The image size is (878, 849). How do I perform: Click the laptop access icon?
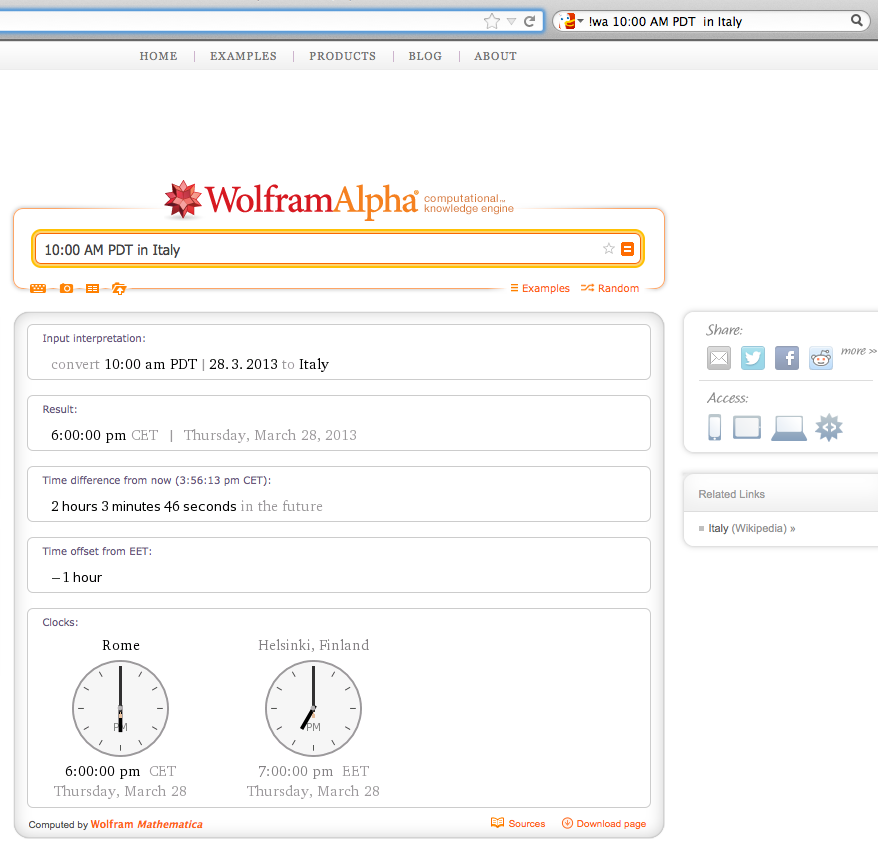point(789,428)
